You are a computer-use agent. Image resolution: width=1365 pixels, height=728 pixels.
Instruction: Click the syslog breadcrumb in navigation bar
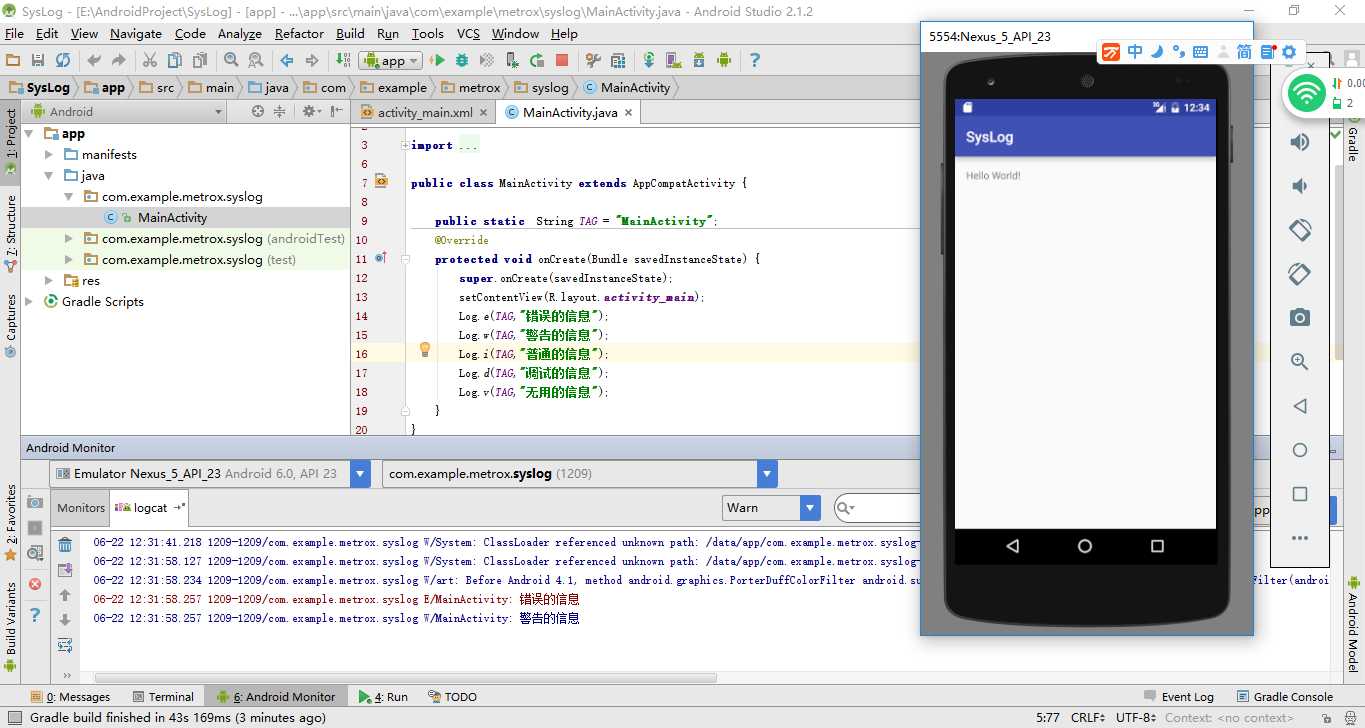pos(541,87)
